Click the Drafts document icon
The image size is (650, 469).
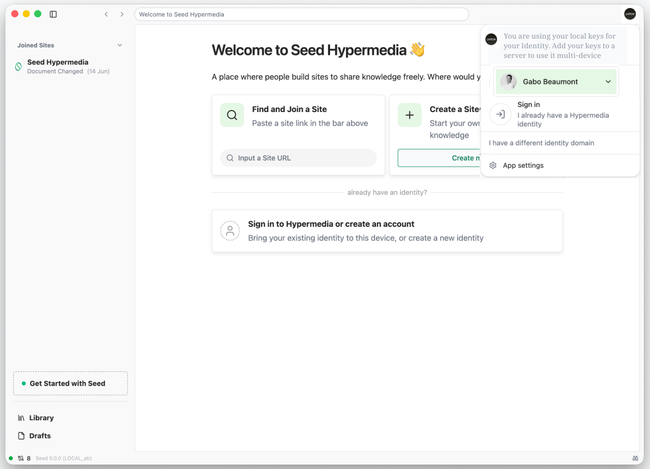[x=21, y=436]
